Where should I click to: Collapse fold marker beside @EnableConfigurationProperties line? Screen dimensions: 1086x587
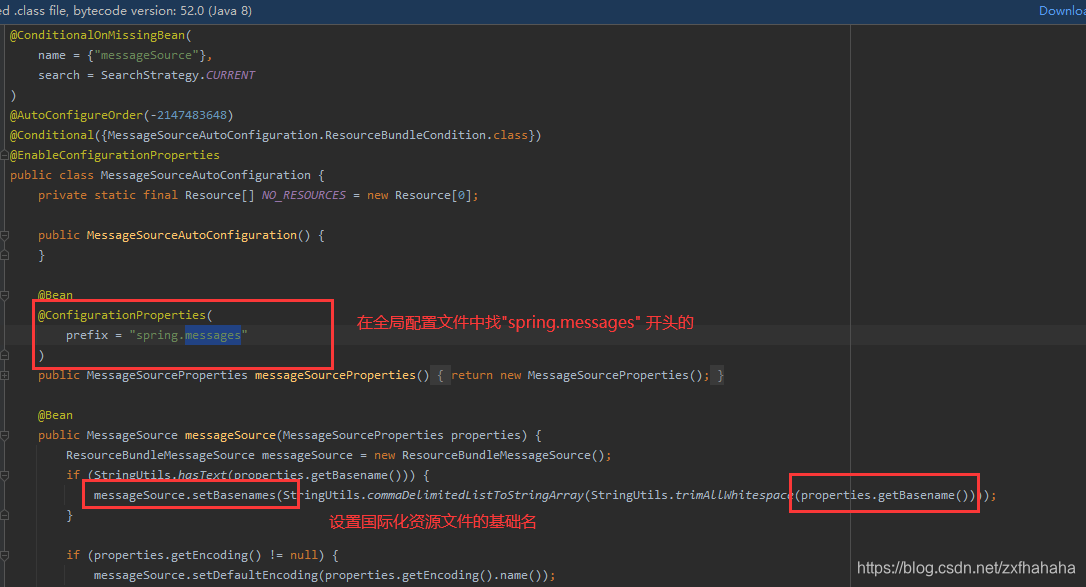coord(4,155)
